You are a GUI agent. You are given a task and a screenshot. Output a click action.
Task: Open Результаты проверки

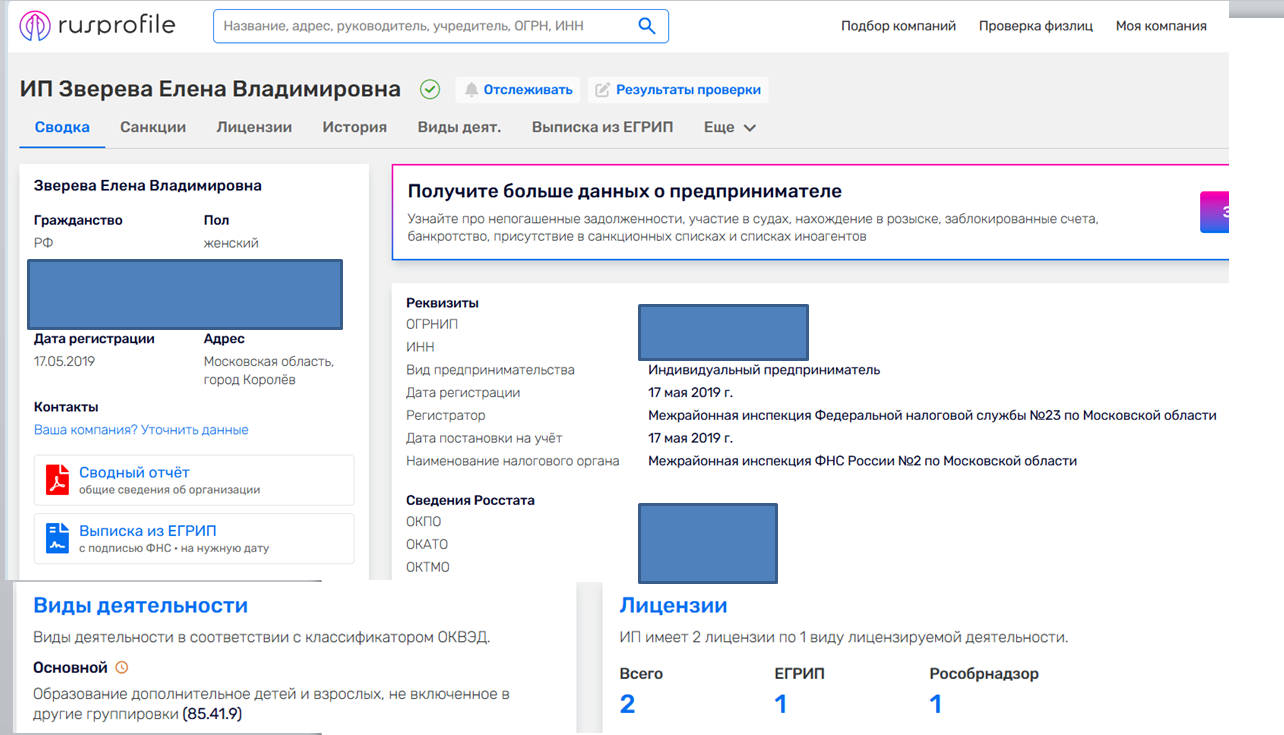tap(678, 90)
